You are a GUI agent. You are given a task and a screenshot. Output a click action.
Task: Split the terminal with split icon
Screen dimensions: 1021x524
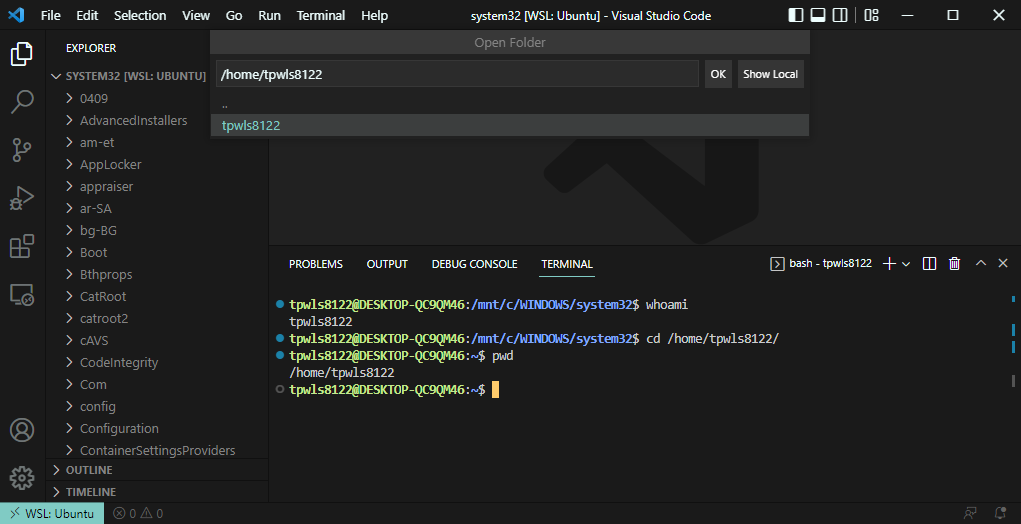point(930,264)
